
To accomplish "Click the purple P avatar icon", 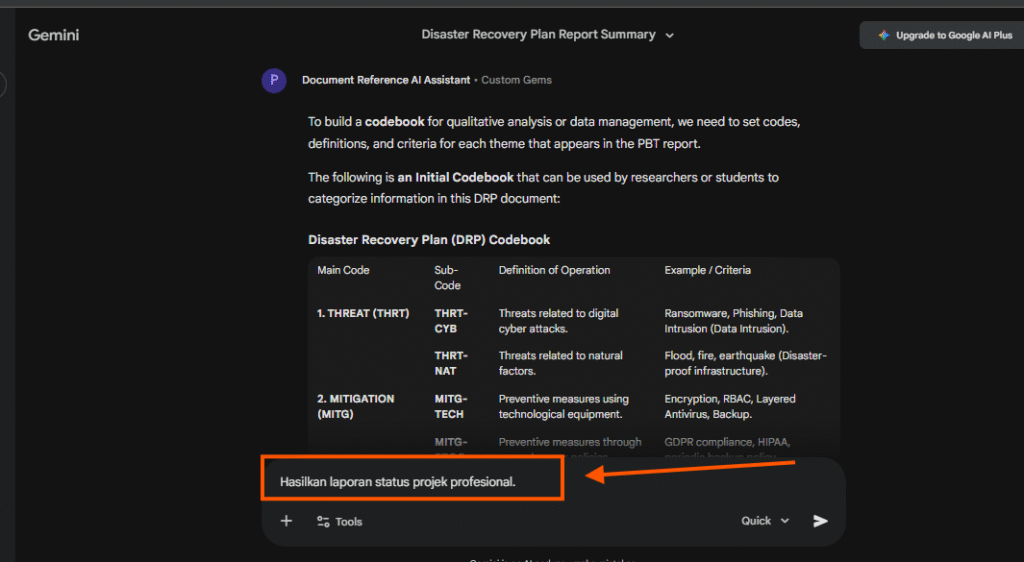I will tap(274, 80).
